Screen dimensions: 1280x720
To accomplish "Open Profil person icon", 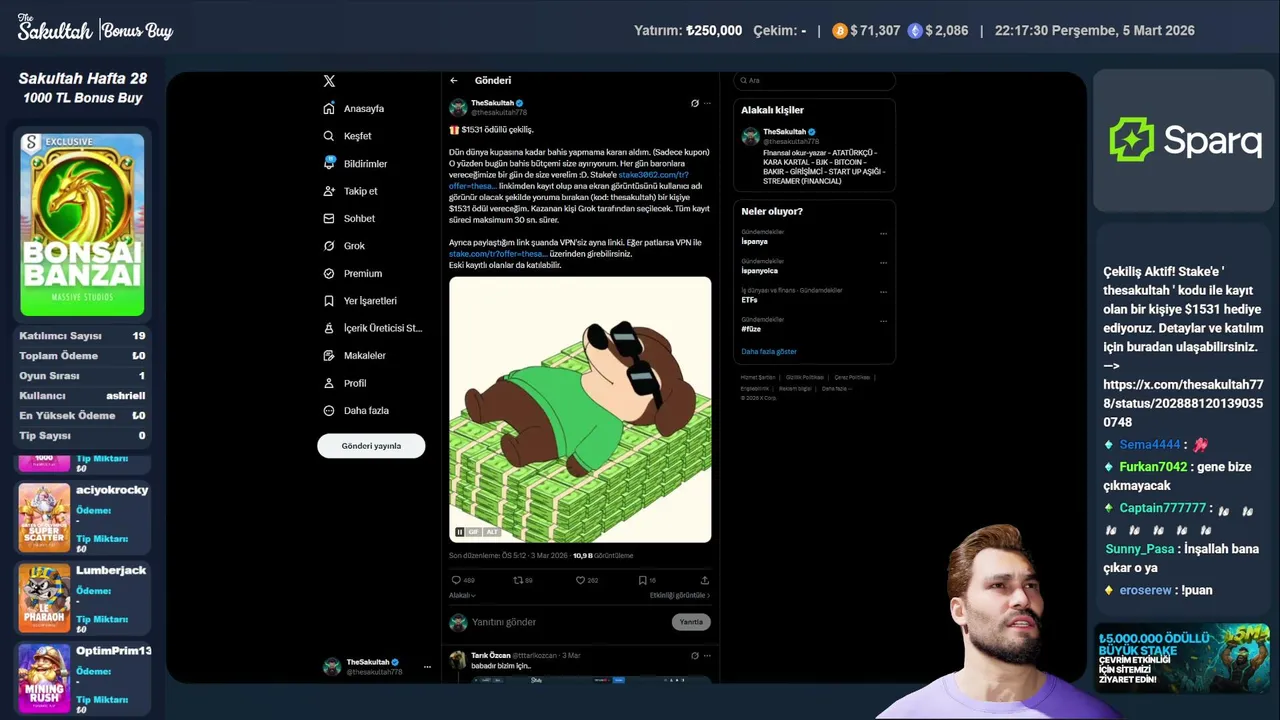I will pos(329,383).
